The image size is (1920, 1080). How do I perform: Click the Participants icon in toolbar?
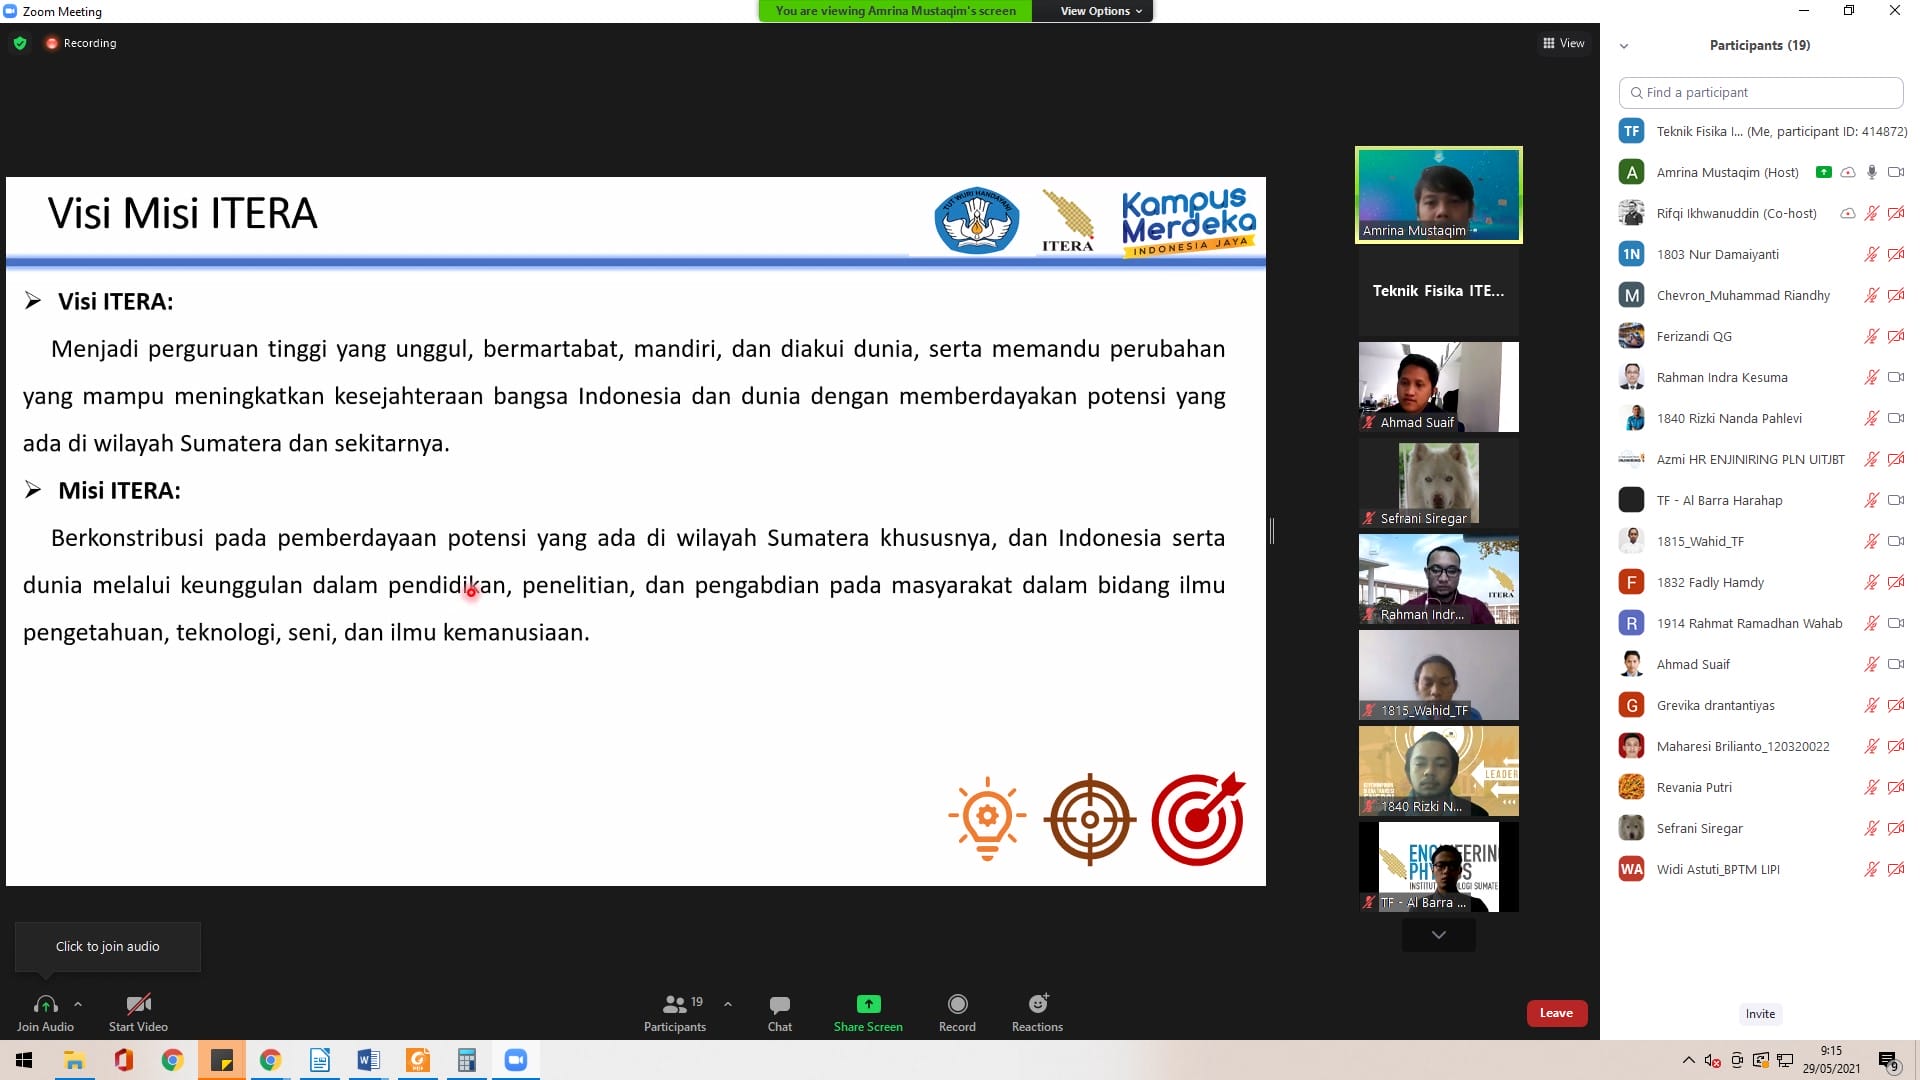pos(675,1004)
